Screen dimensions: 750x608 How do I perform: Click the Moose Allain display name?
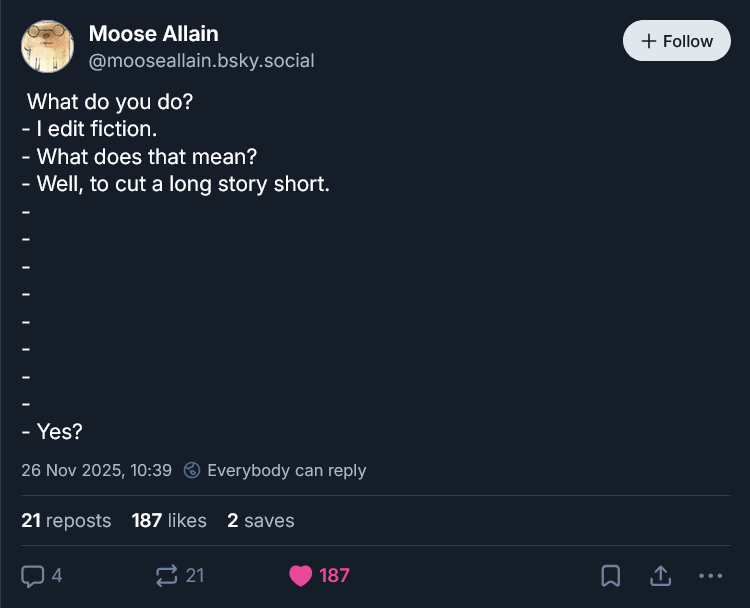tap(153, 33)
